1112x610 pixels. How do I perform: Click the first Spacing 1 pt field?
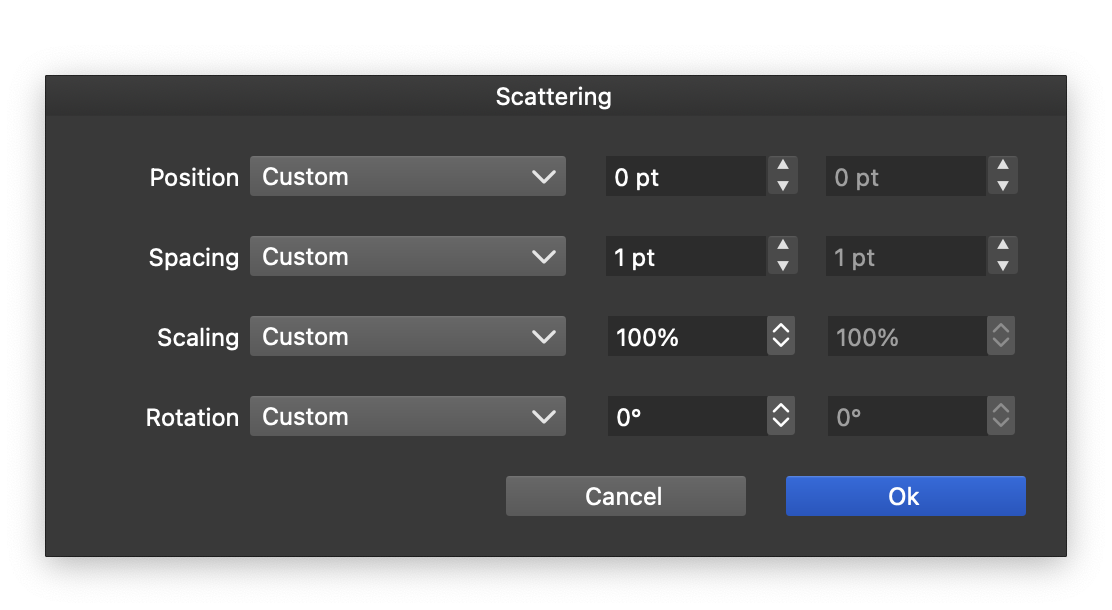(x=686, y=257)
